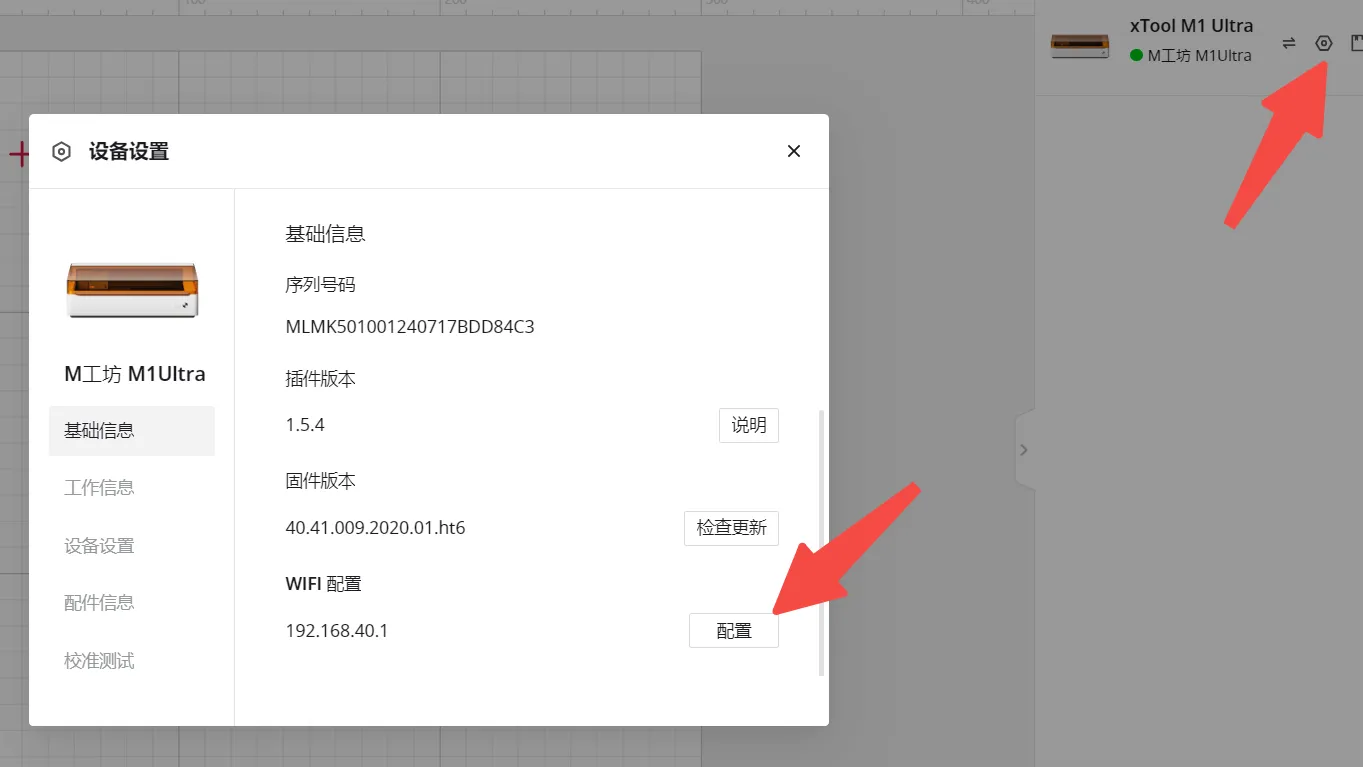Click the M1 Ultra device image in the dialog
The image size is (1363, 767).
click(132, 290)
